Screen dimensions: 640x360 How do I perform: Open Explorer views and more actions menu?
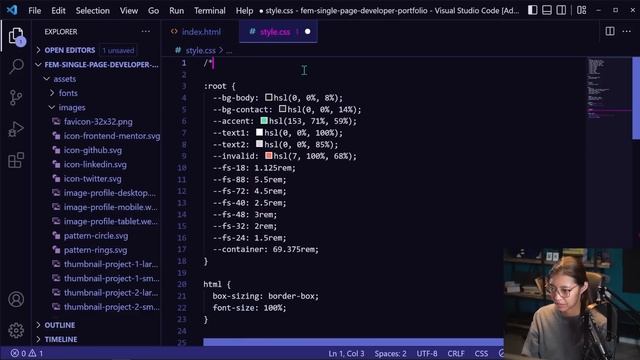tap(146, 31)
